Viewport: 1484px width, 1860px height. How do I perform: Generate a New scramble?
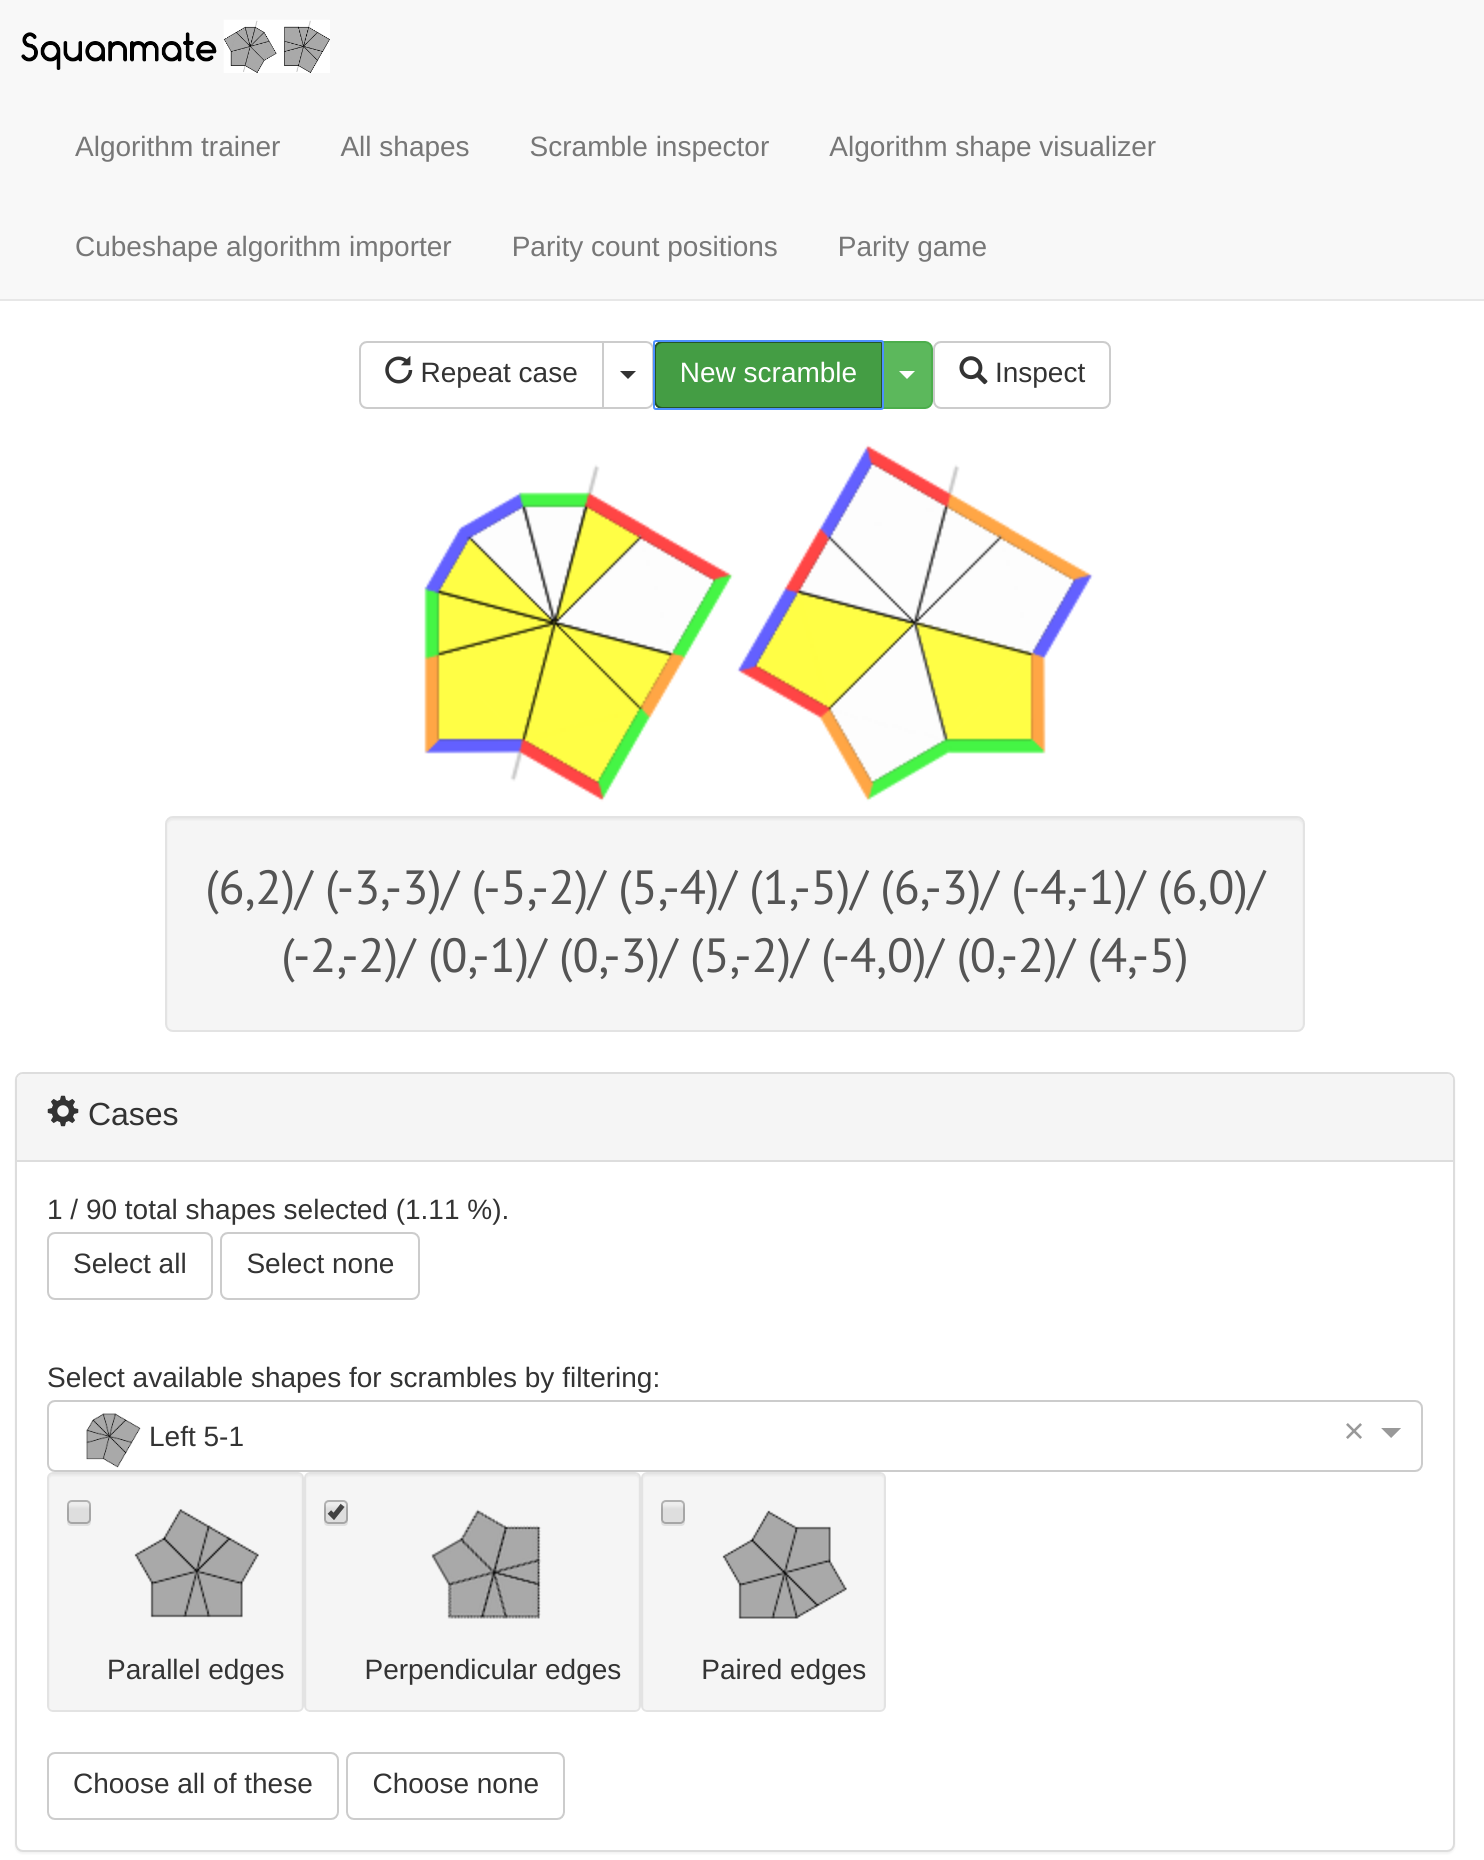point(768,375)
